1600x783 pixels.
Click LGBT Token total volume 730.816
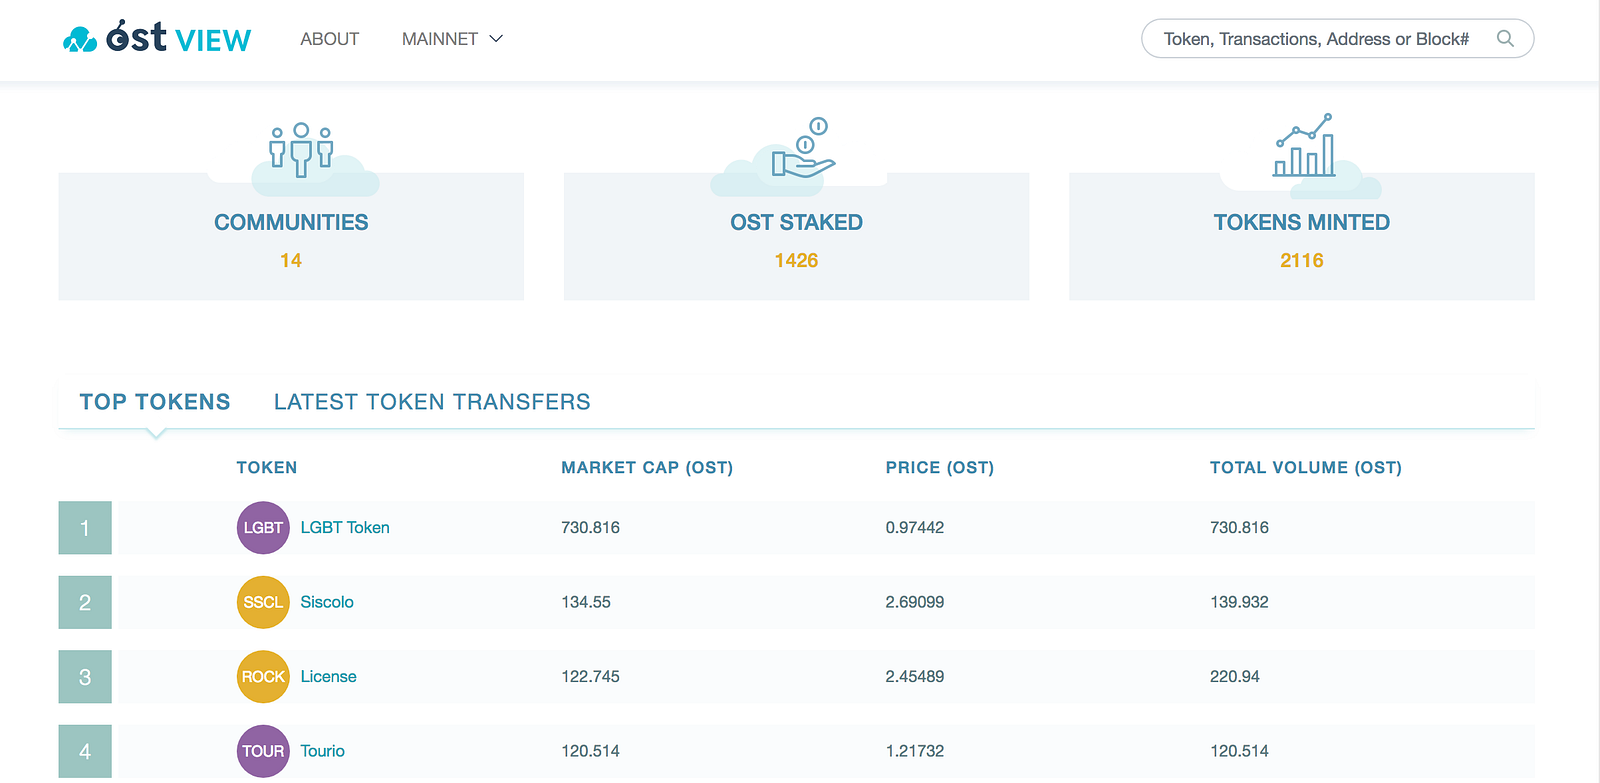pyautogui.click(x=1240, y=528)
